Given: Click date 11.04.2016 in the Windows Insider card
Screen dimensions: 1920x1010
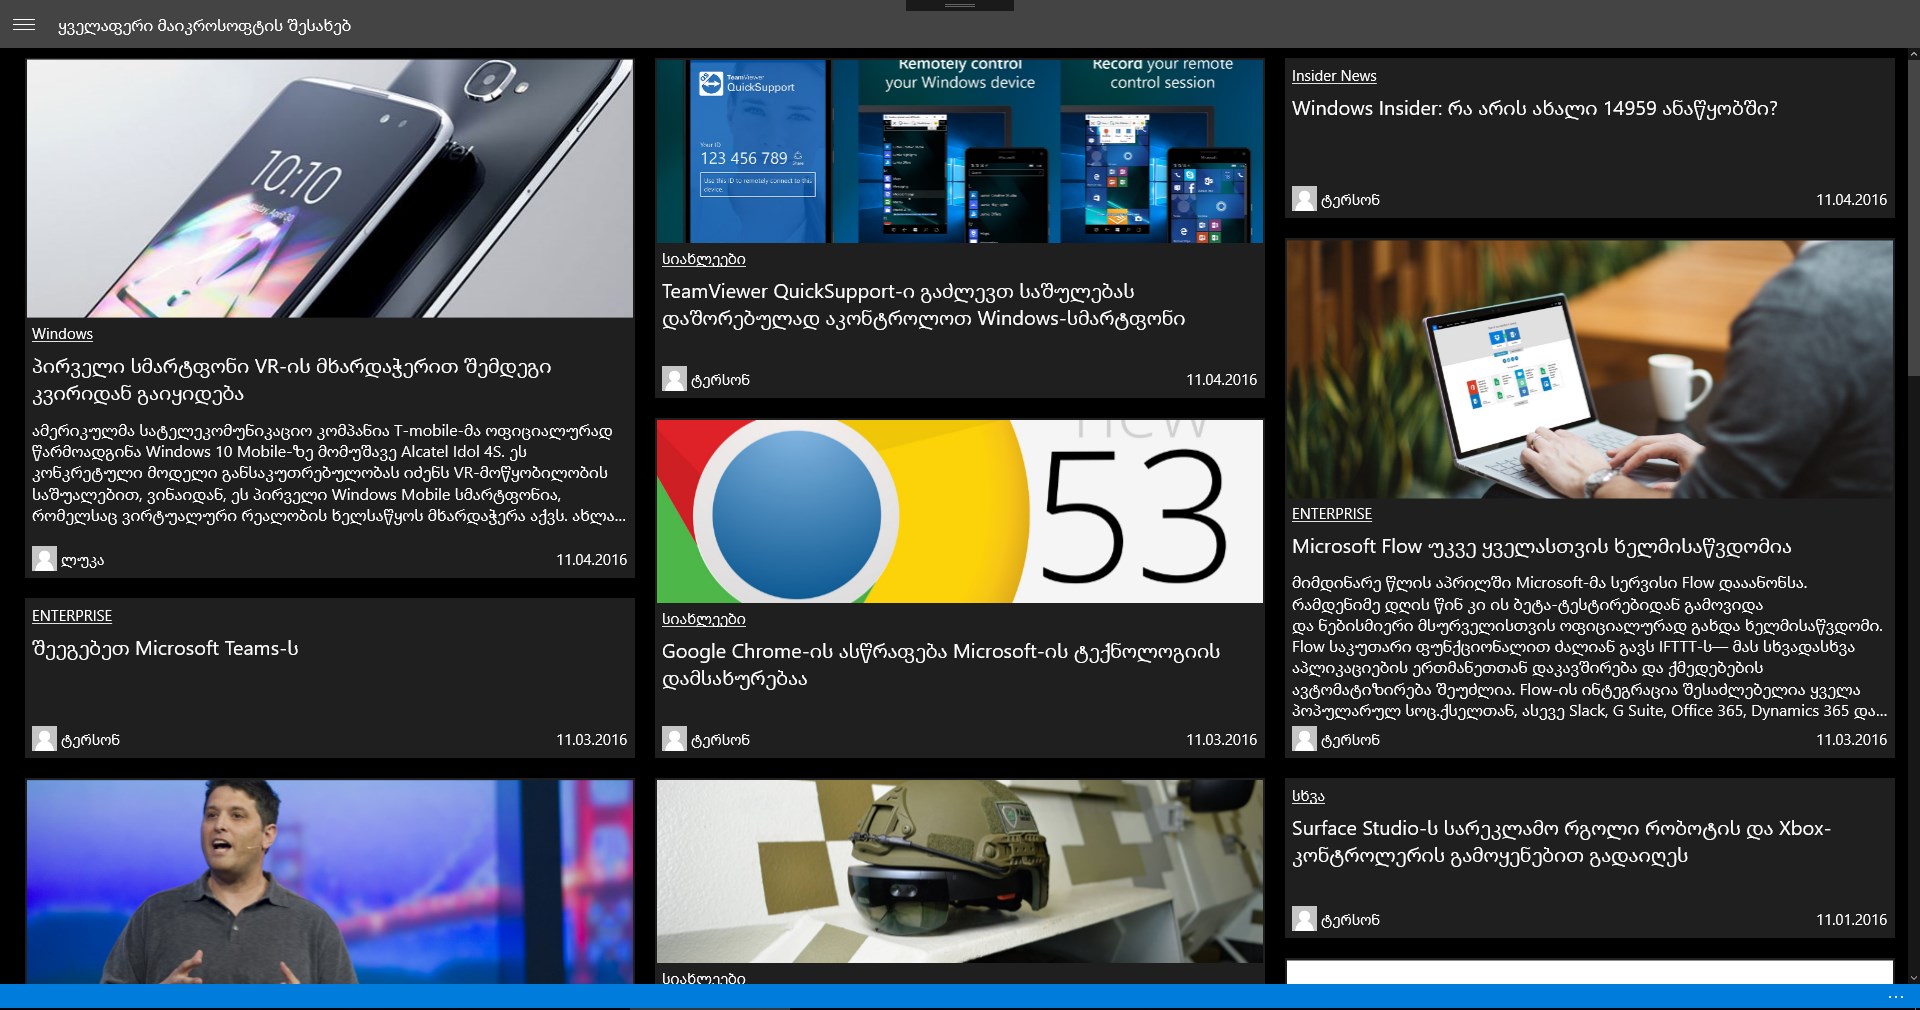Looking at the screenshot, I should point(1852,200).
